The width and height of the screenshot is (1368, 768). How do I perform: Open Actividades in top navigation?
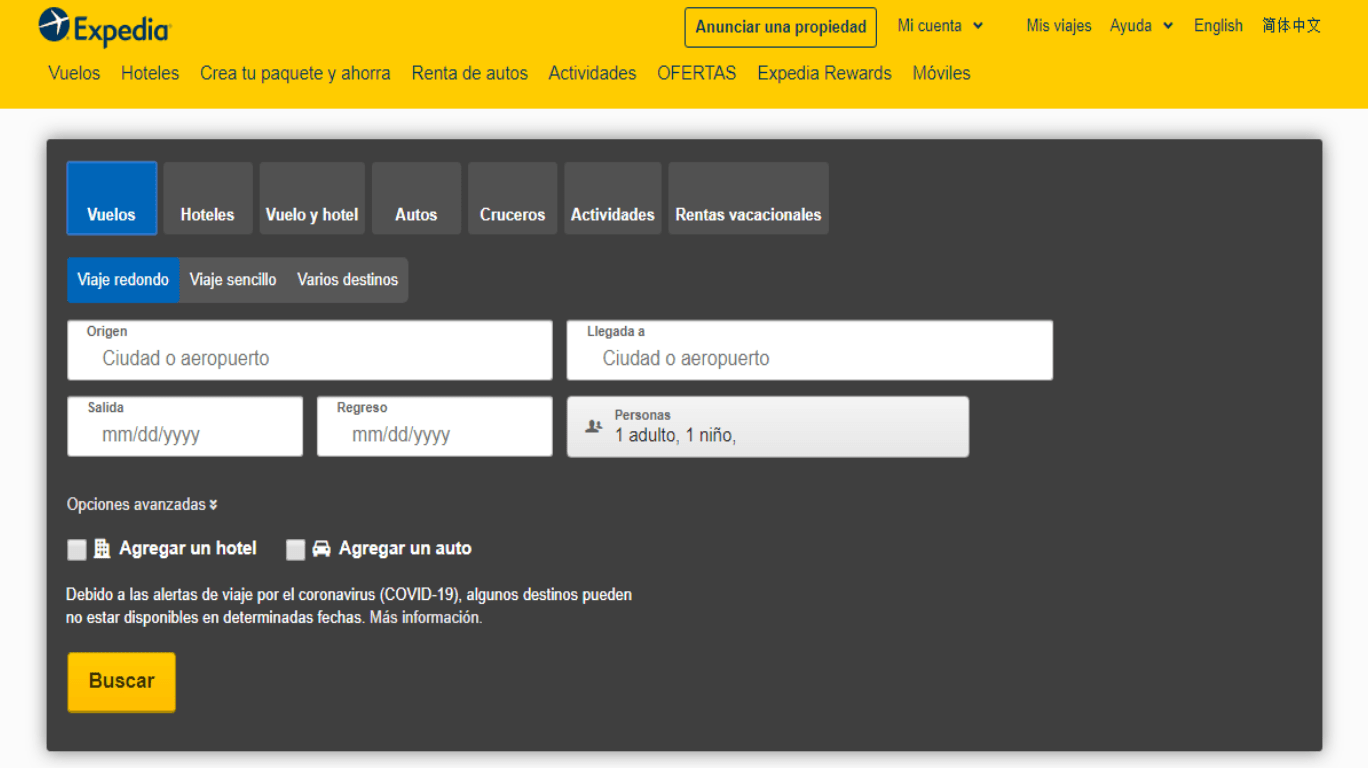(x=592, y=73)
